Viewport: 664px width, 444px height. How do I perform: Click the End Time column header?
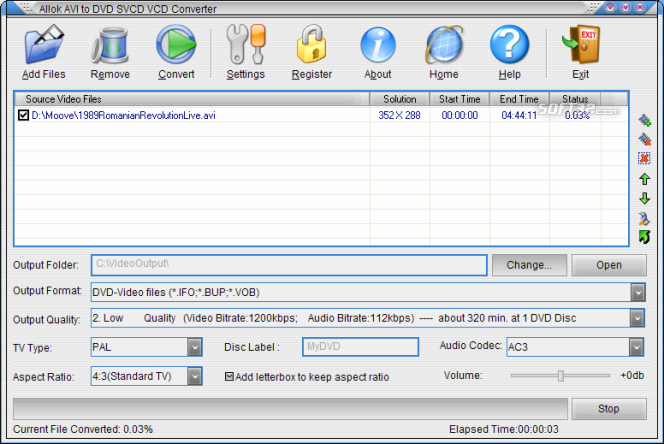coord(519,99)
